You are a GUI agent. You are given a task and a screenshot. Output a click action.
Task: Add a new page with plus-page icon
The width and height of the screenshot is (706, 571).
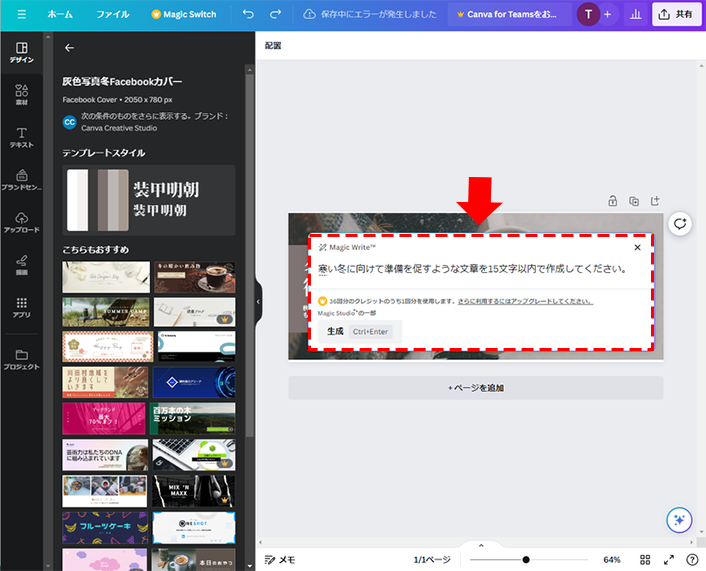[655, 201]
